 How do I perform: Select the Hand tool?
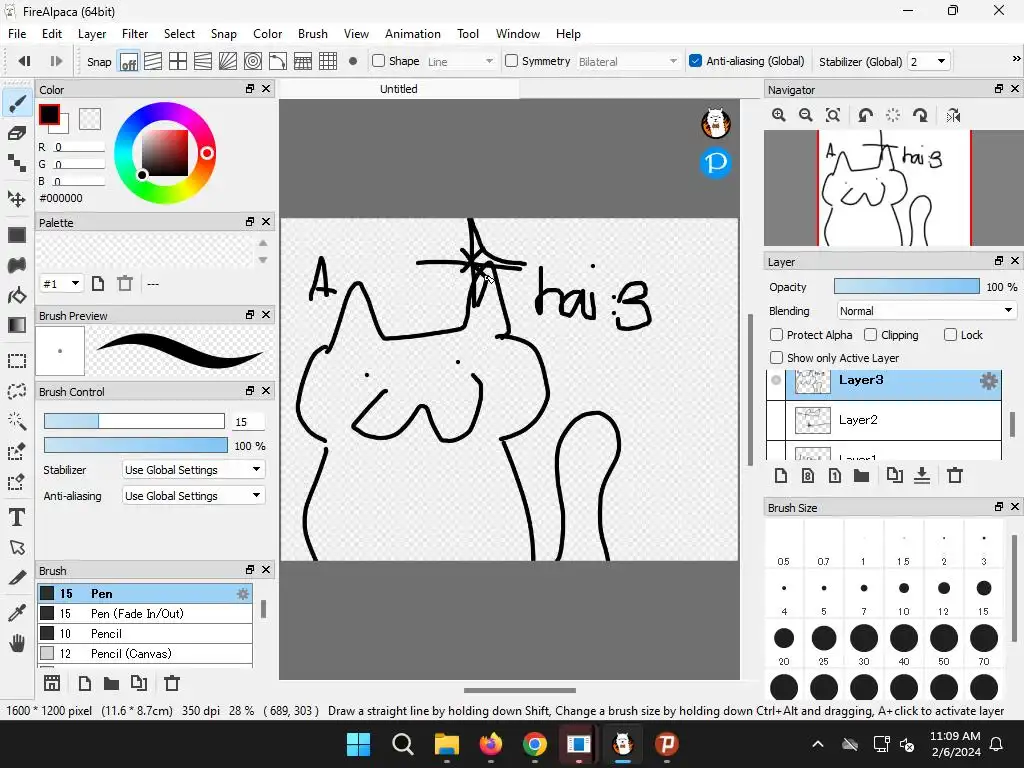tap(17, 644)
